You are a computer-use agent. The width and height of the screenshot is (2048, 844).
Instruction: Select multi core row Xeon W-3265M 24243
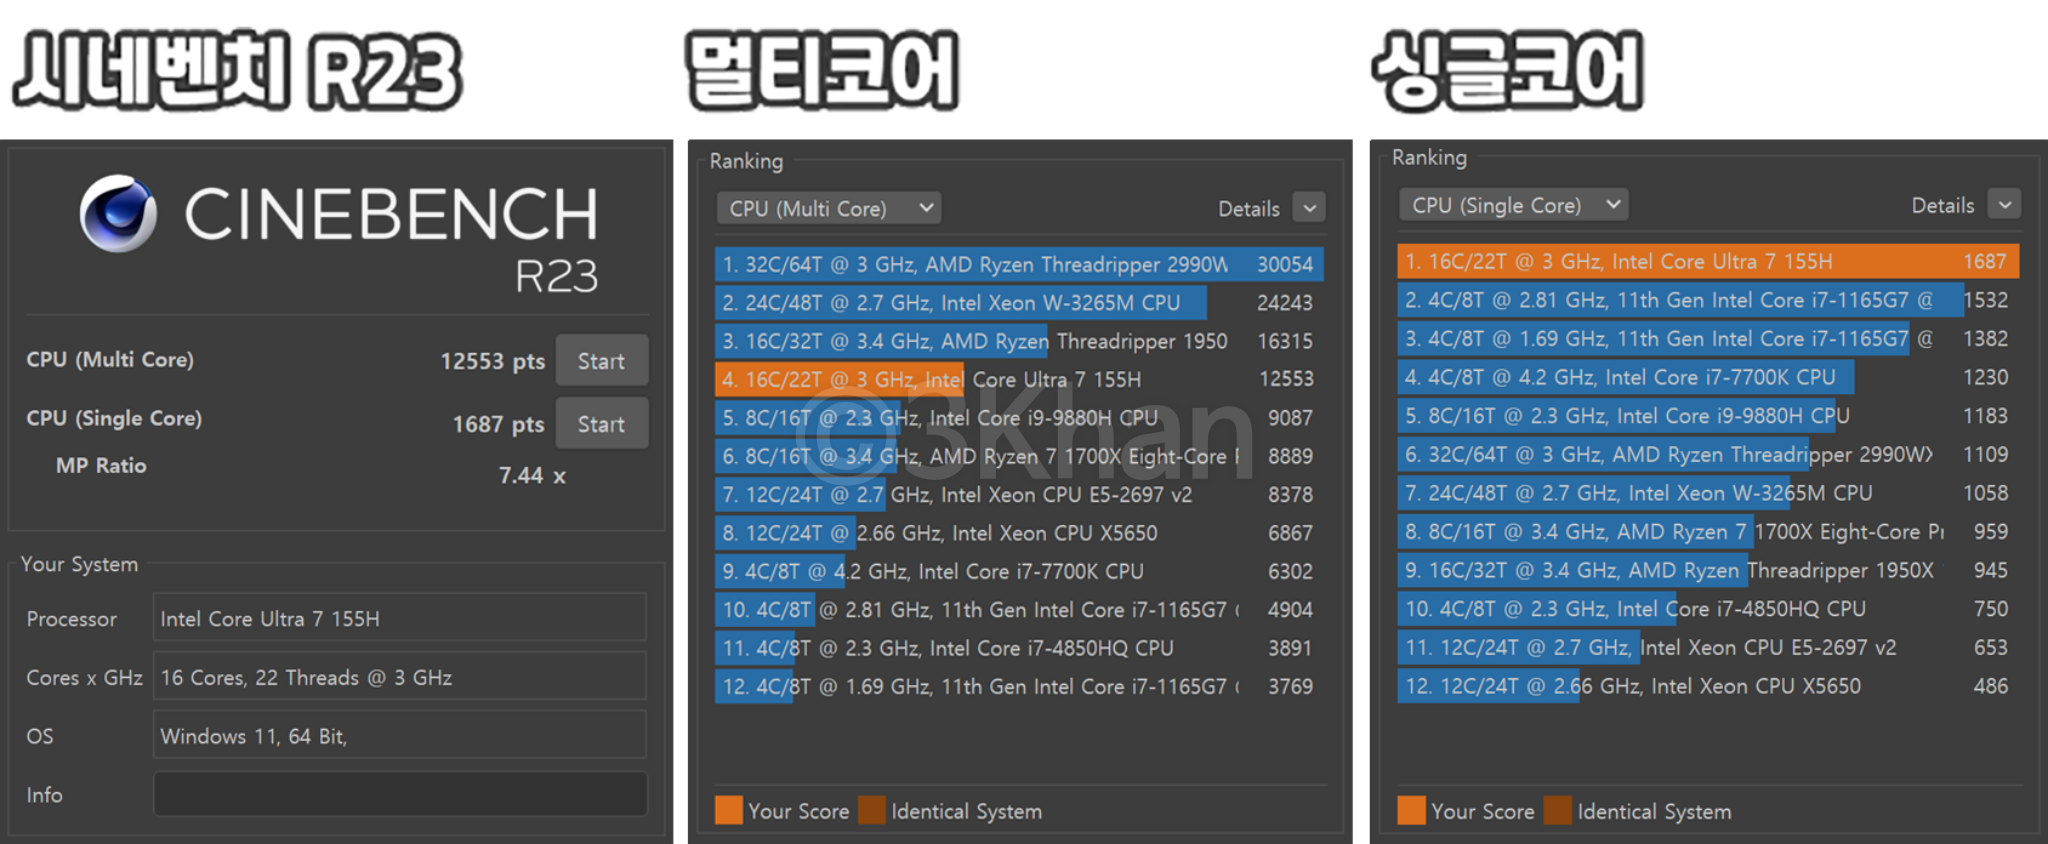click(1019, 302)
